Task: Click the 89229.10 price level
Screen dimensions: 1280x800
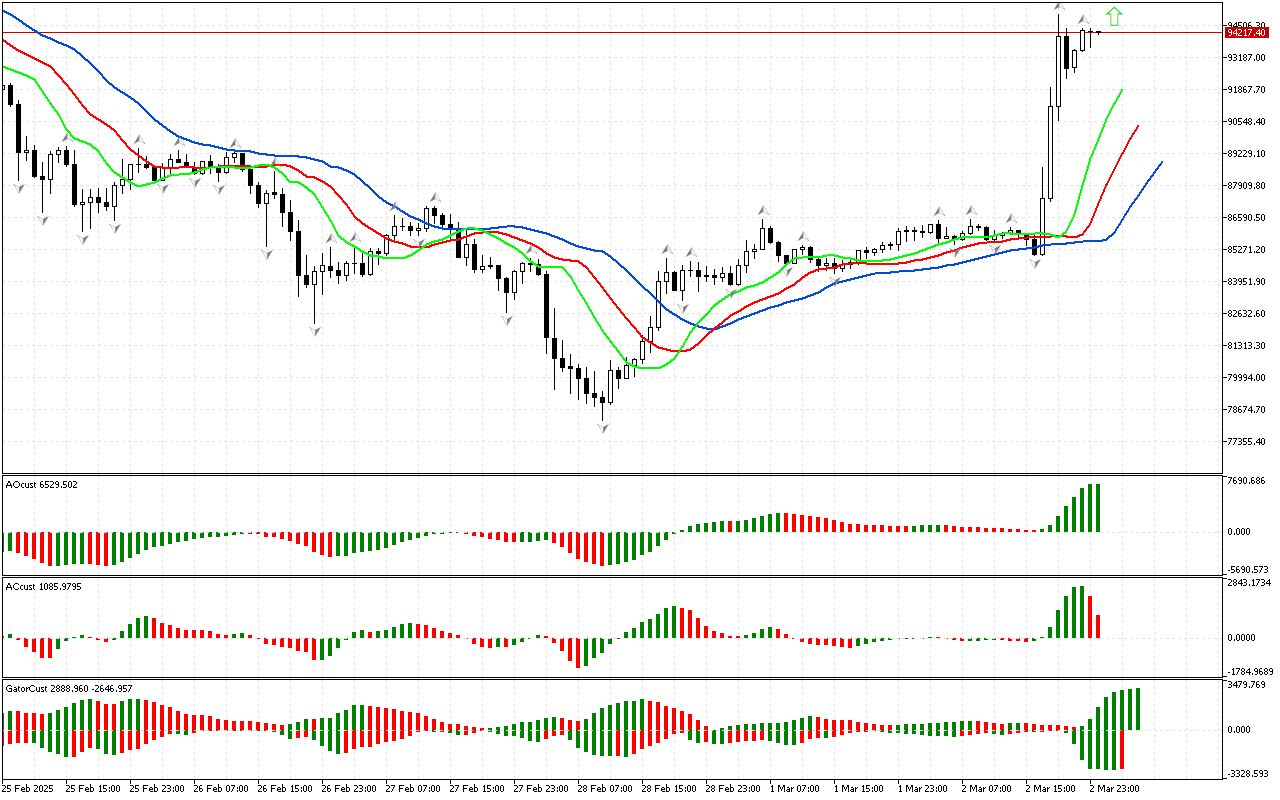Action: pyautogui.click(x=1246, y=154)
